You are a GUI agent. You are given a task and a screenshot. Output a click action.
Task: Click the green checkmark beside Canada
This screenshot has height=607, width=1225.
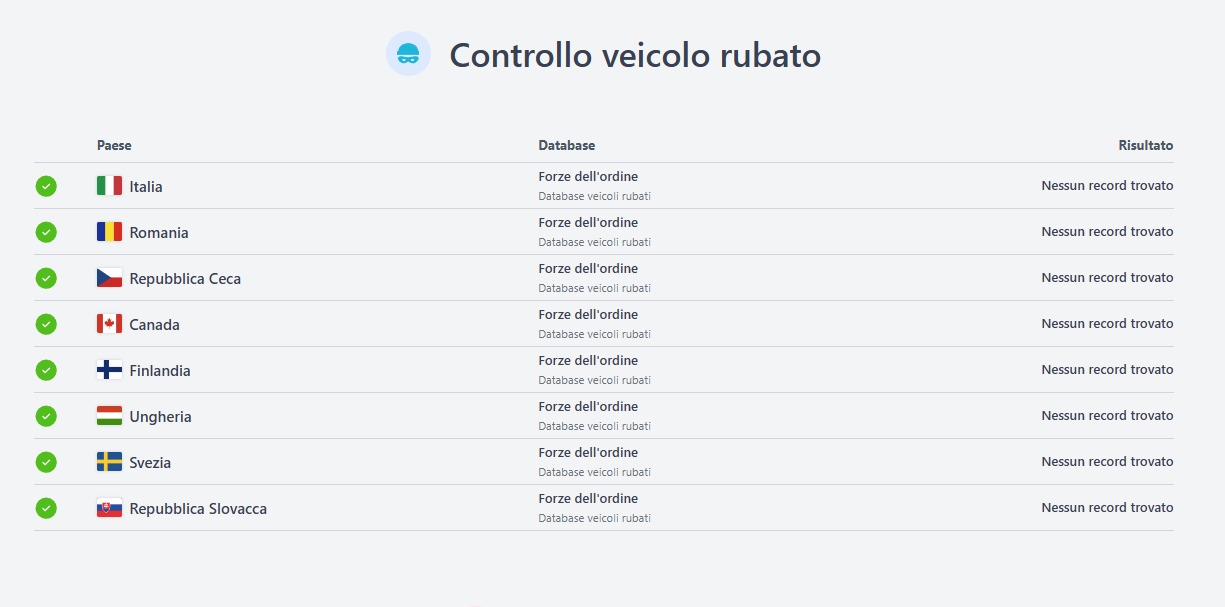[46, 324]
